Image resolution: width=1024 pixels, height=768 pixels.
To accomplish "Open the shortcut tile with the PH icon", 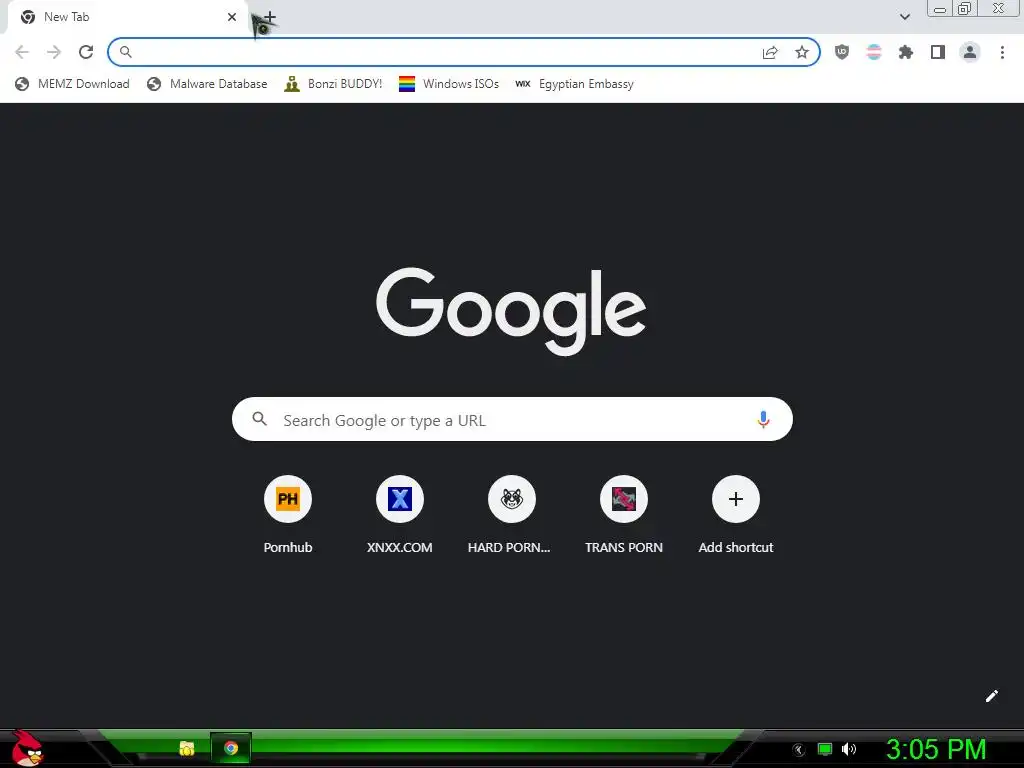I will point(288,516).
